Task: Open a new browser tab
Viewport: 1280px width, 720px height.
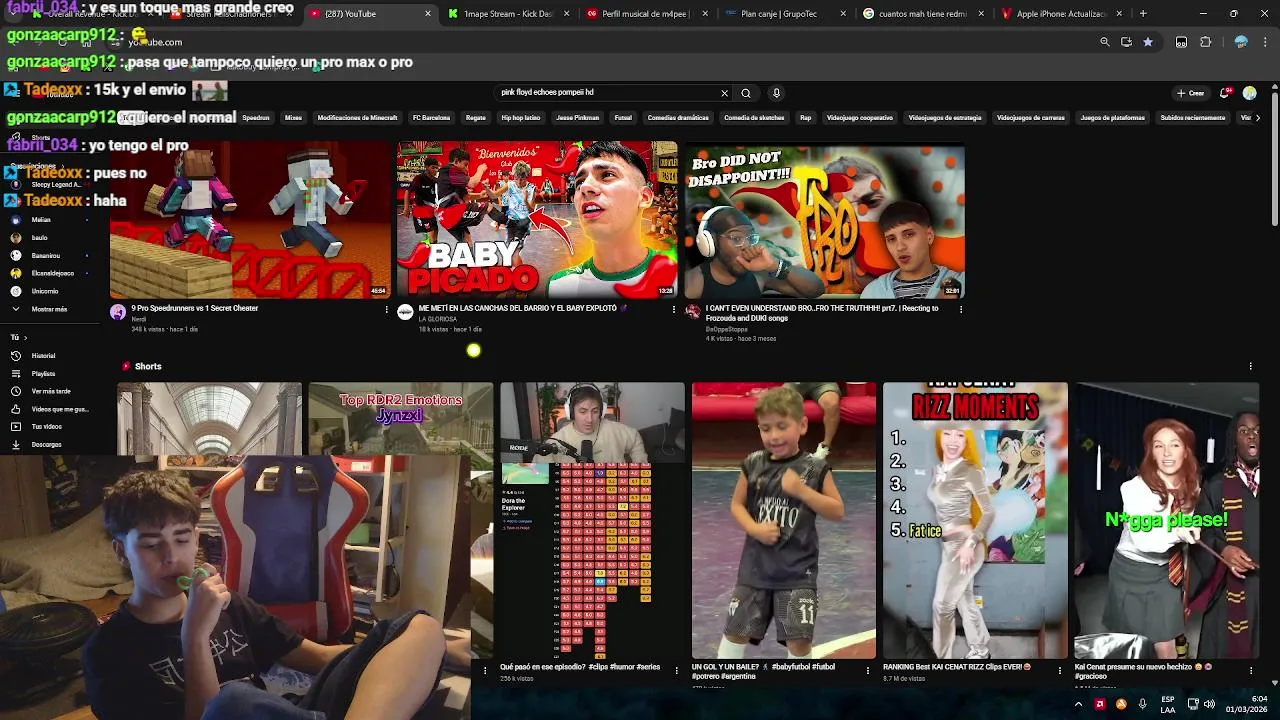Action: tap(1143, 14)
